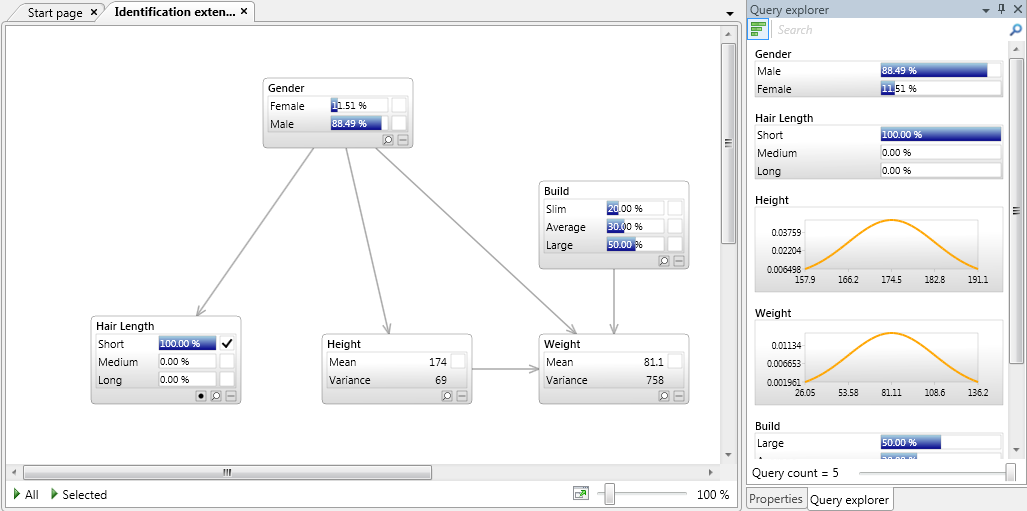Click the Selected run button
This screenshot has height=511, width=1027.
click(79, 495)
